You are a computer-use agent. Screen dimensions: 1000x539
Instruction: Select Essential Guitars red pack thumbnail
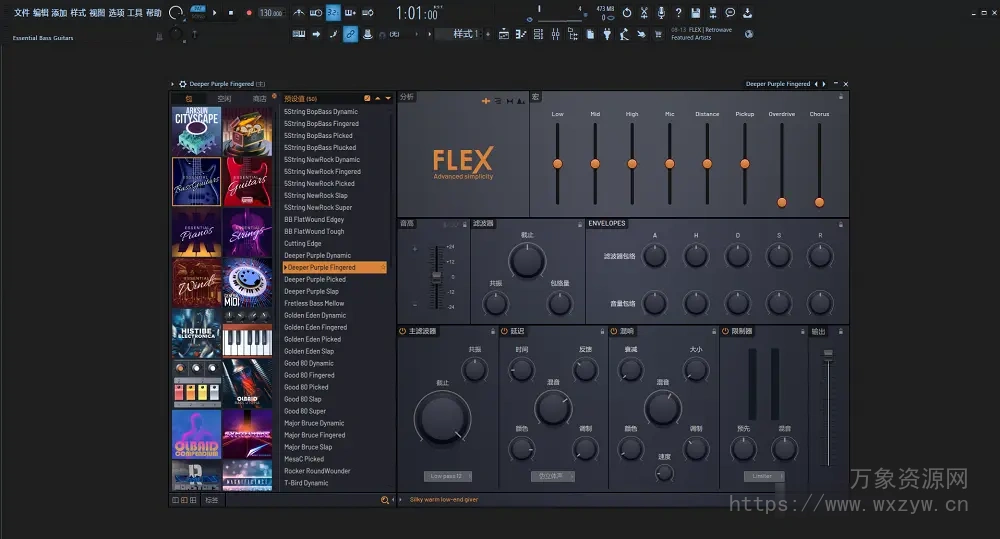coord(247,182)
